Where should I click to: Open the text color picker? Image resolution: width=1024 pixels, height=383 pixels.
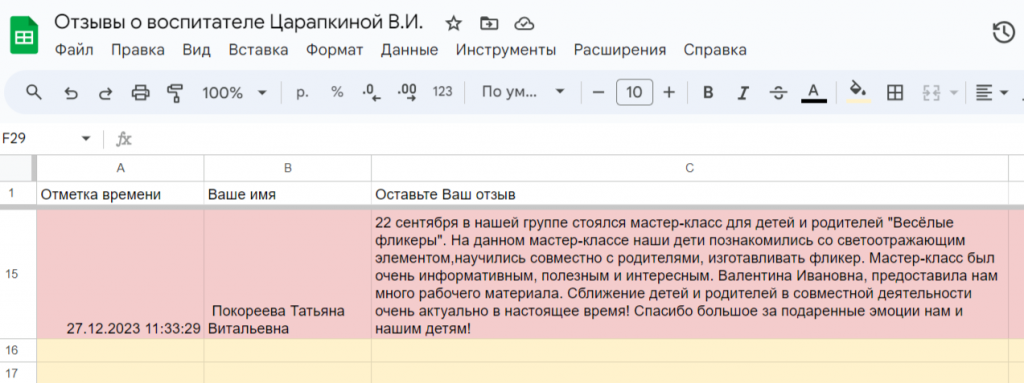(813, 93)
